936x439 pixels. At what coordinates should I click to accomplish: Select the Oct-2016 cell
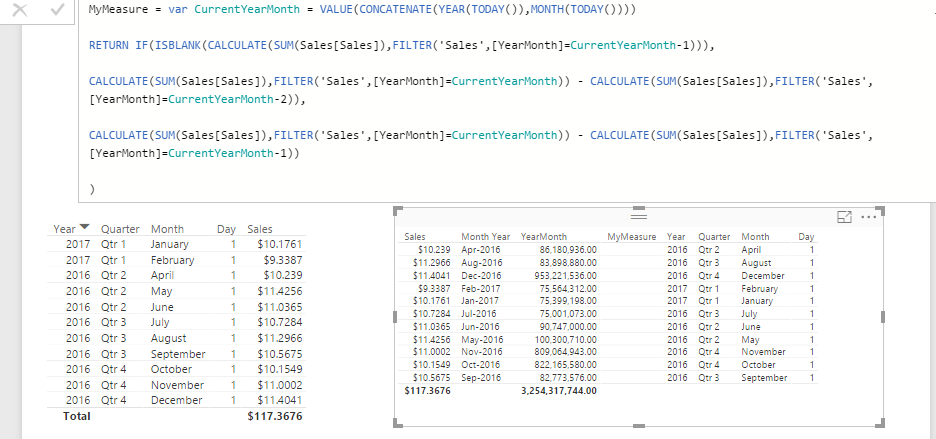pyautogui.click(x=481, y=364)
